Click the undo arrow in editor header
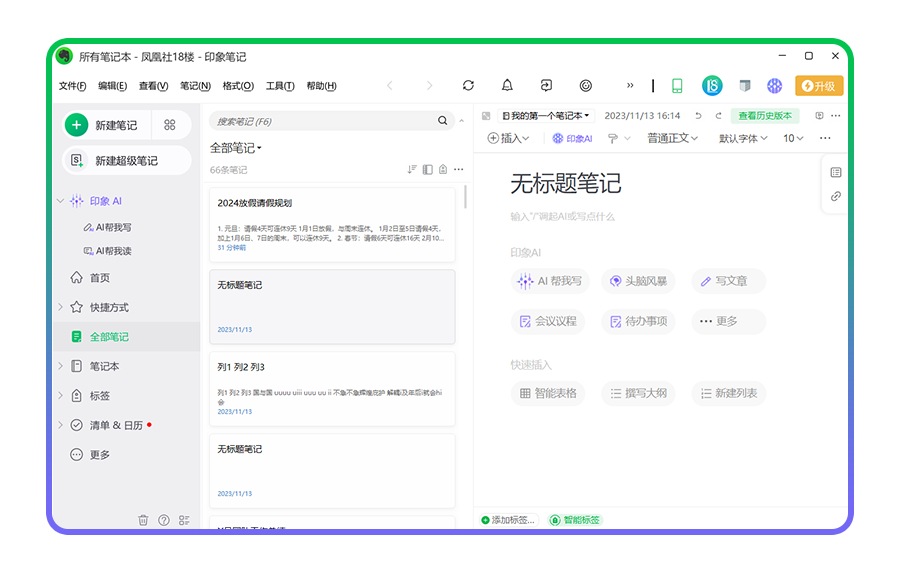Screen dimensions: 900x572 tap(698, 116)
